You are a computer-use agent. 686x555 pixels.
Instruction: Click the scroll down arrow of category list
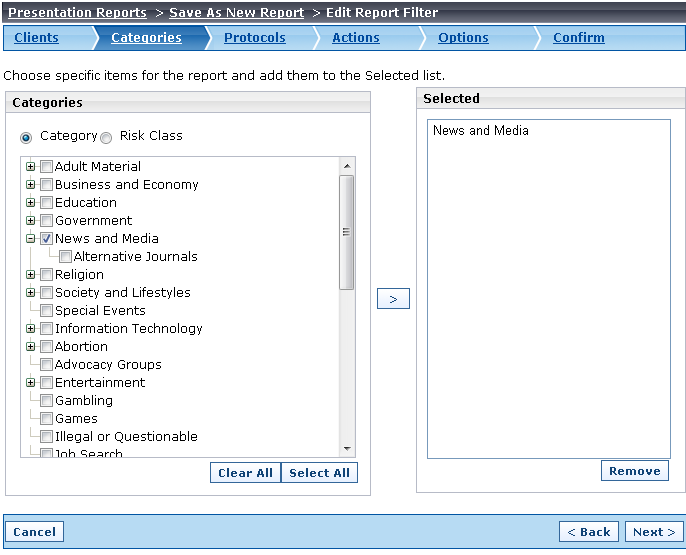(347, 448)
